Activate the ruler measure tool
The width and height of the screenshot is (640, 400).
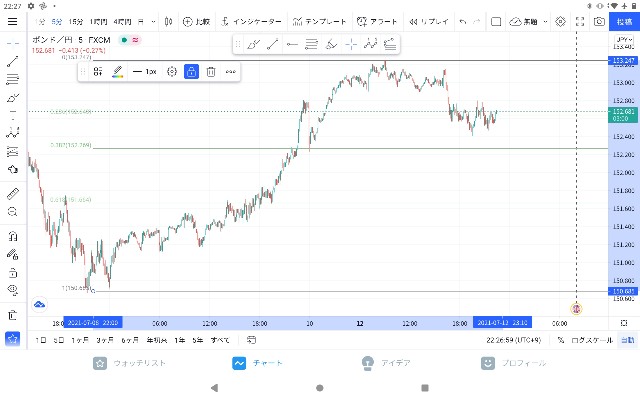pos(13,193)
